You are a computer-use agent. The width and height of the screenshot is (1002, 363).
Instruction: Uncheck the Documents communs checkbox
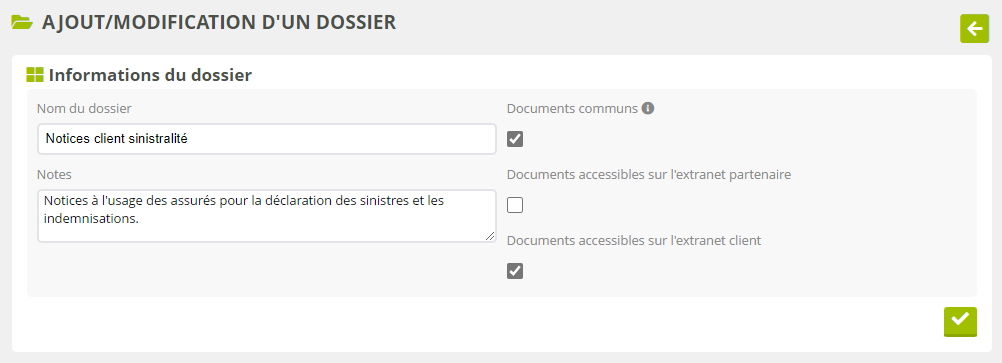pyautogui.click(x=515, y=139)
